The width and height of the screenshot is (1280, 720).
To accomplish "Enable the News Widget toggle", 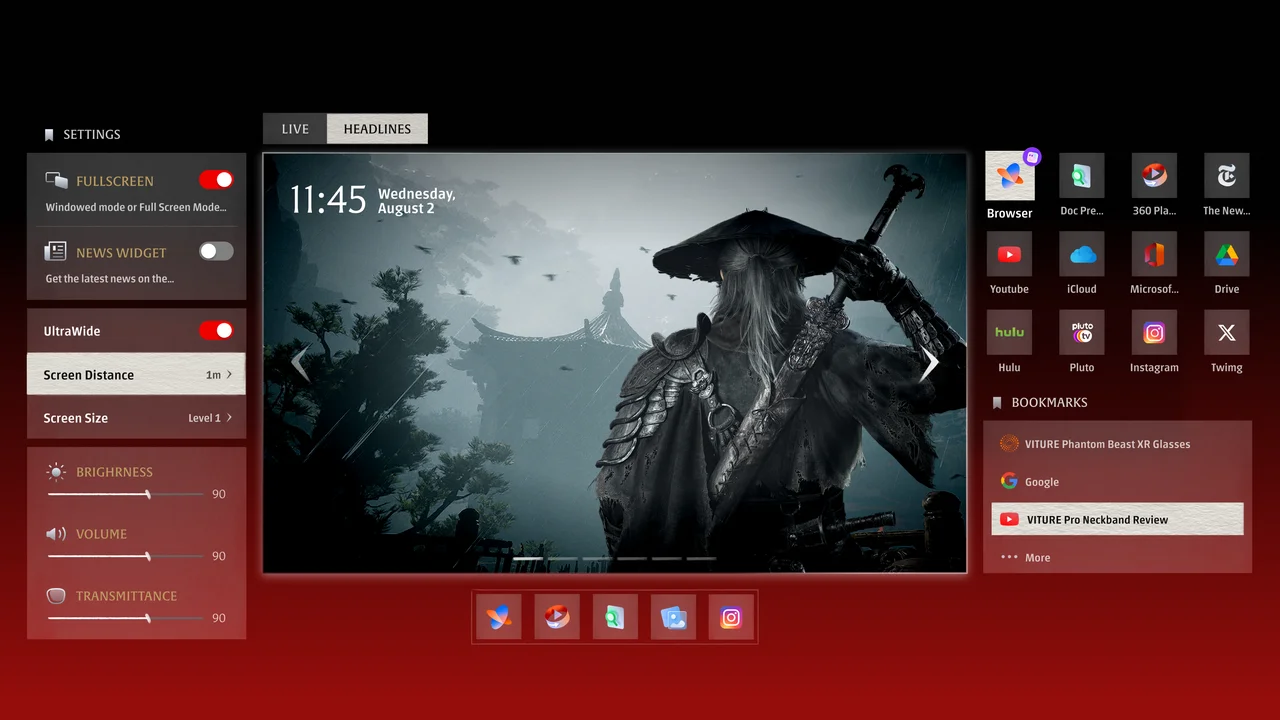I will [216, 251].
